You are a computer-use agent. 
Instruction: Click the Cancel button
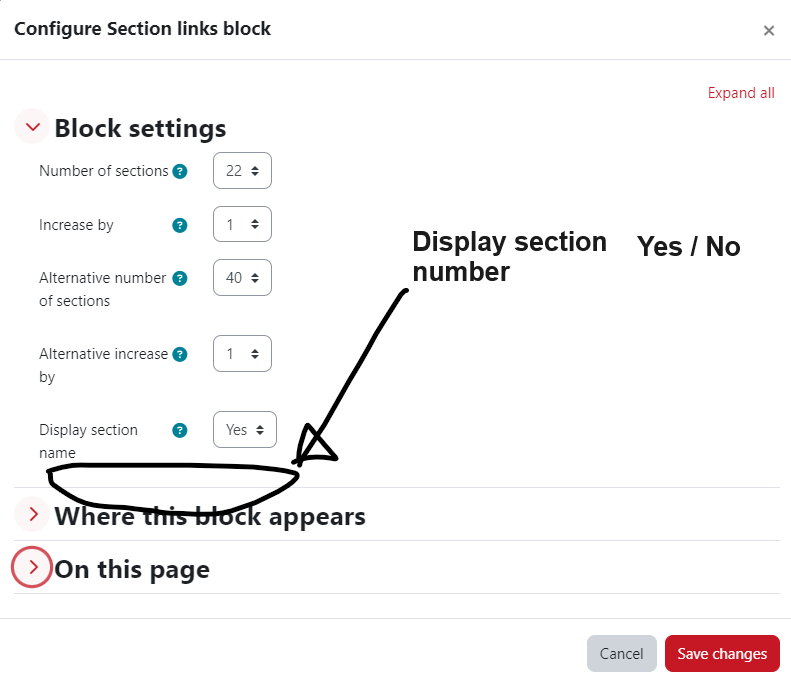click(x=622, y=653)
